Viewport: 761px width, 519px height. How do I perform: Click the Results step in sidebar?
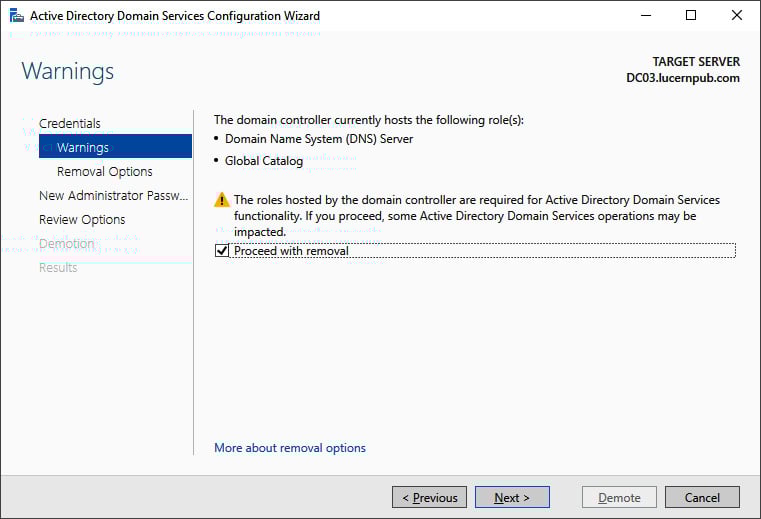(58, 268)
